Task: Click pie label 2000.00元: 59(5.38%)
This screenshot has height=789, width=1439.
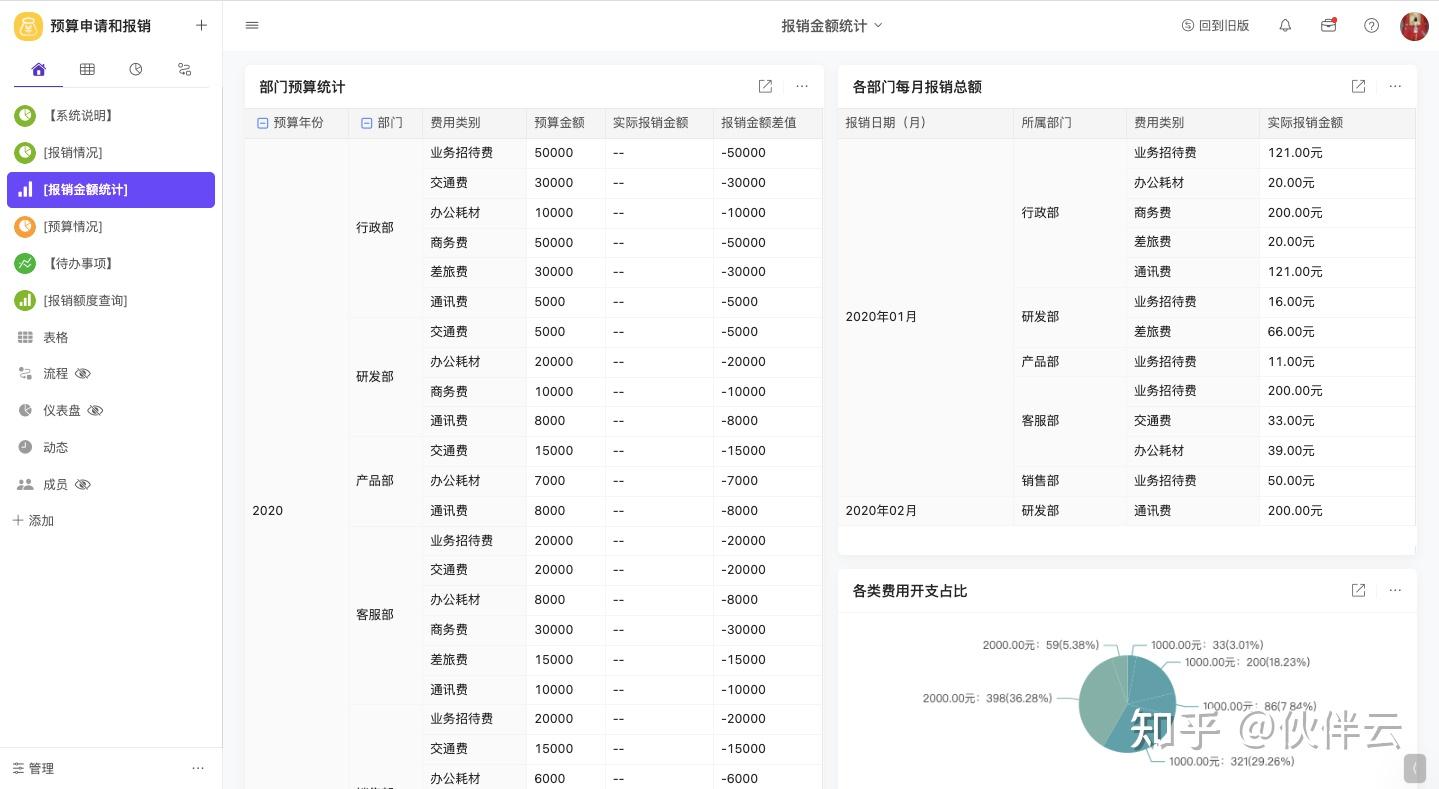Action: (1041, 645)
